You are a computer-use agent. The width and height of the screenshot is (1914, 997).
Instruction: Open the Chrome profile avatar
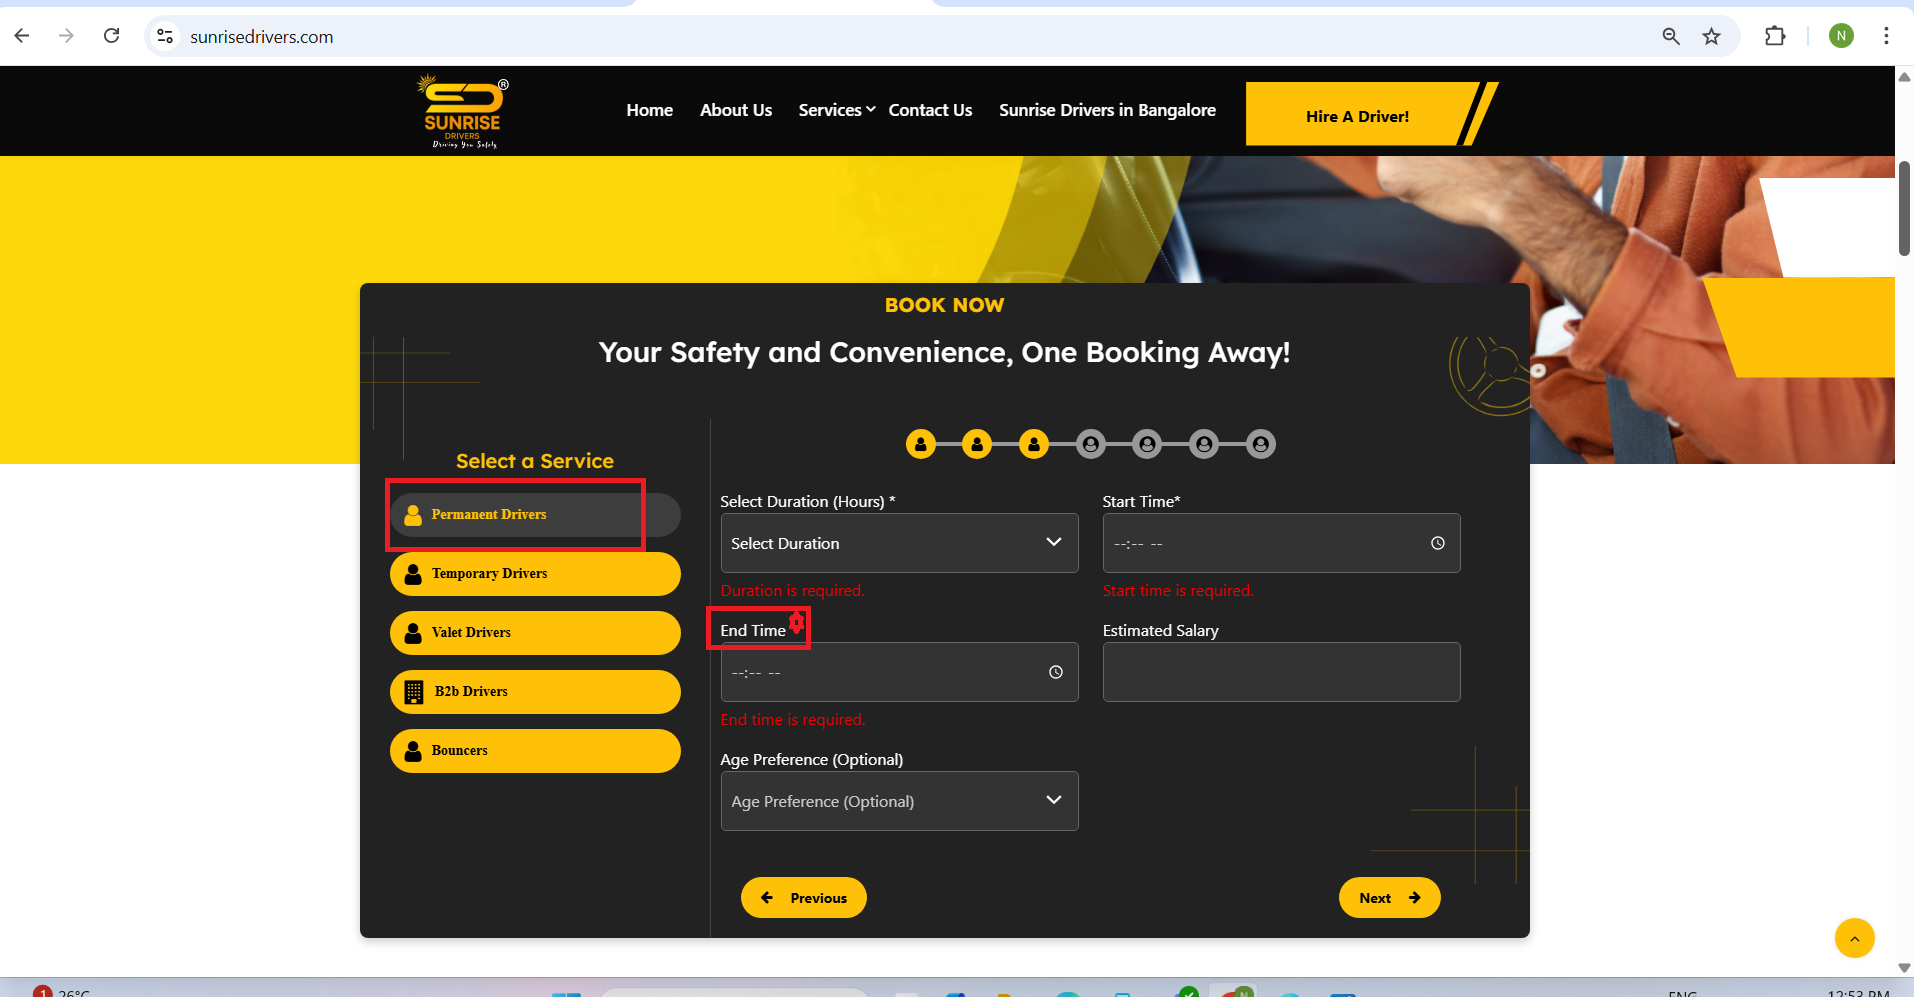1841,36
